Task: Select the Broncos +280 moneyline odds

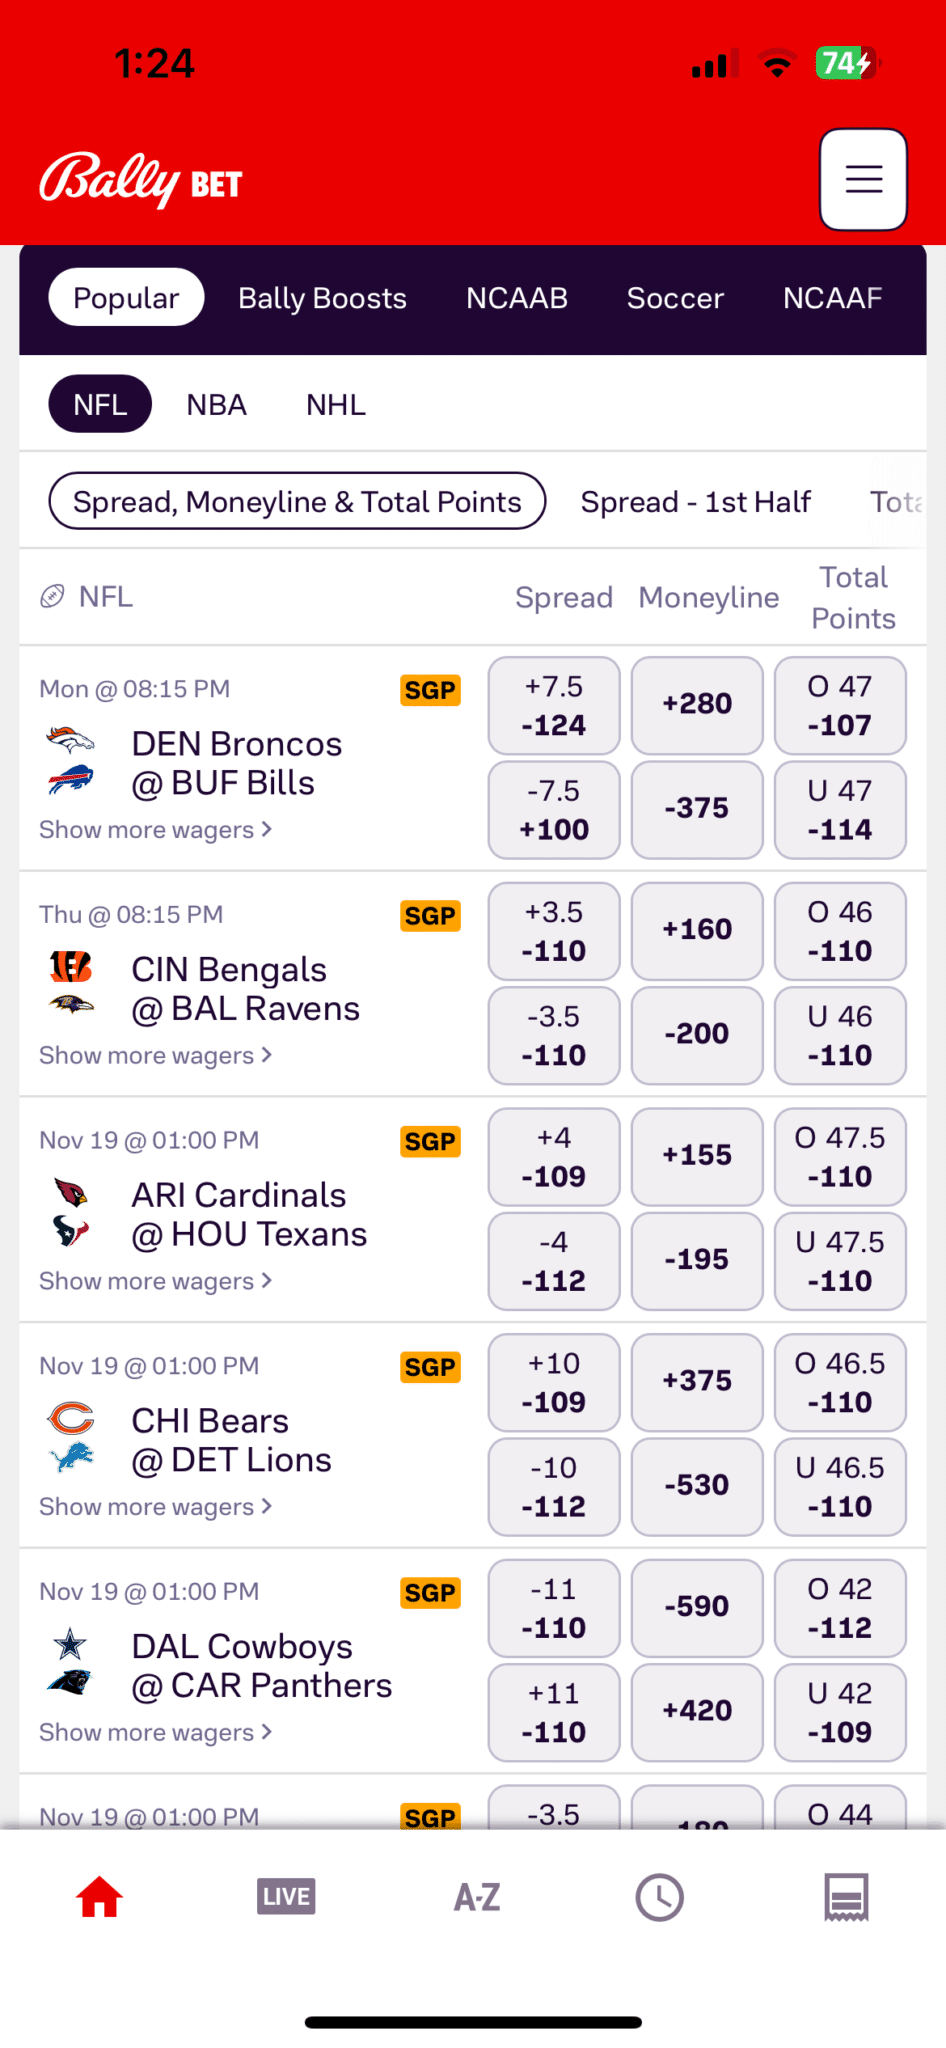Action: tap(697, 704)
